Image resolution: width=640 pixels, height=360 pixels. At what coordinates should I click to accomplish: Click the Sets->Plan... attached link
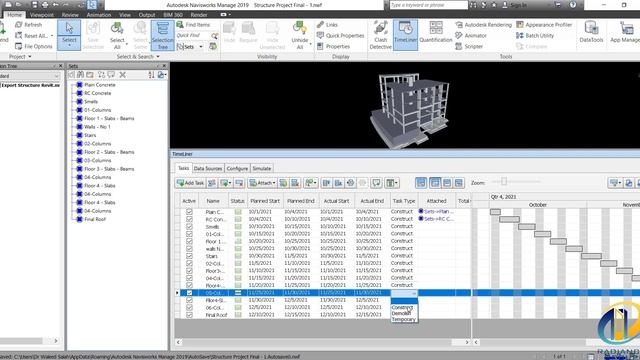click(436, 211)
